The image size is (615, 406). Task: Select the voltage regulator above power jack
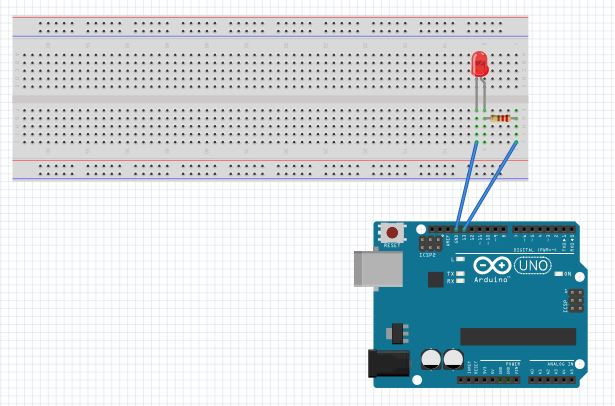pyautogui.click(x=398, y=333)
